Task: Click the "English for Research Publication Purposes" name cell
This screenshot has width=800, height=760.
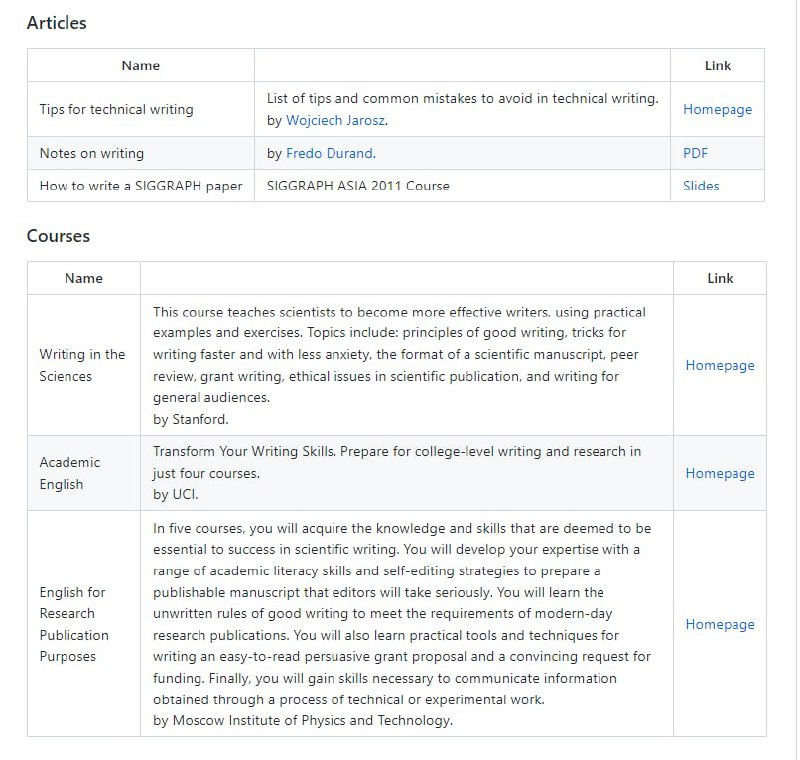Action: [74, 624]
